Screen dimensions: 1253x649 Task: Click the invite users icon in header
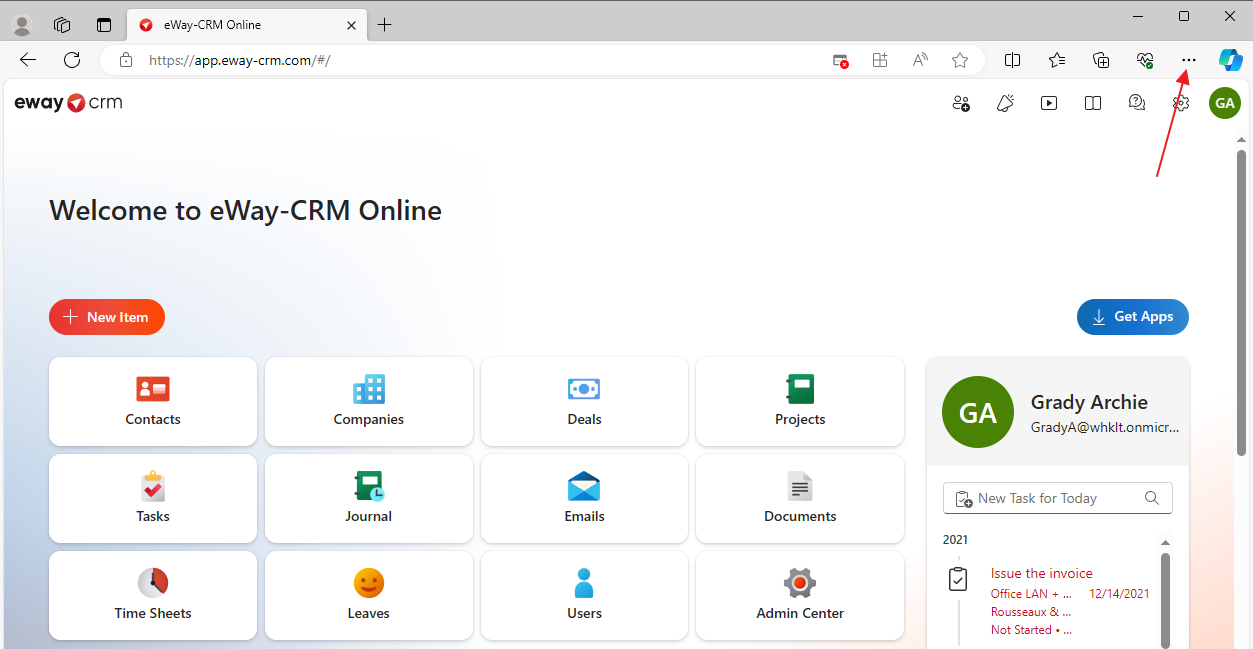pyautogui.click(x=961, y=103)
